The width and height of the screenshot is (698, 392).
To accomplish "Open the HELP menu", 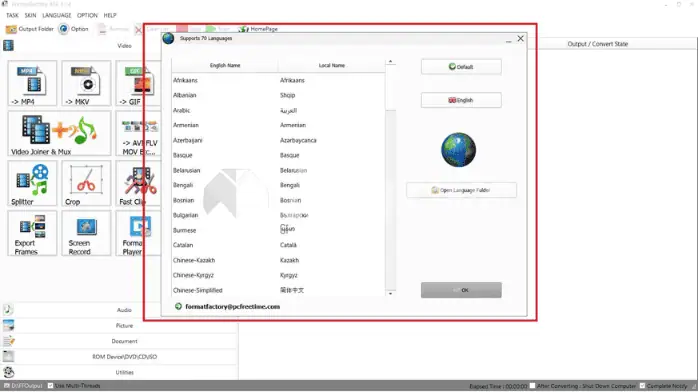I will coord(110,15).
